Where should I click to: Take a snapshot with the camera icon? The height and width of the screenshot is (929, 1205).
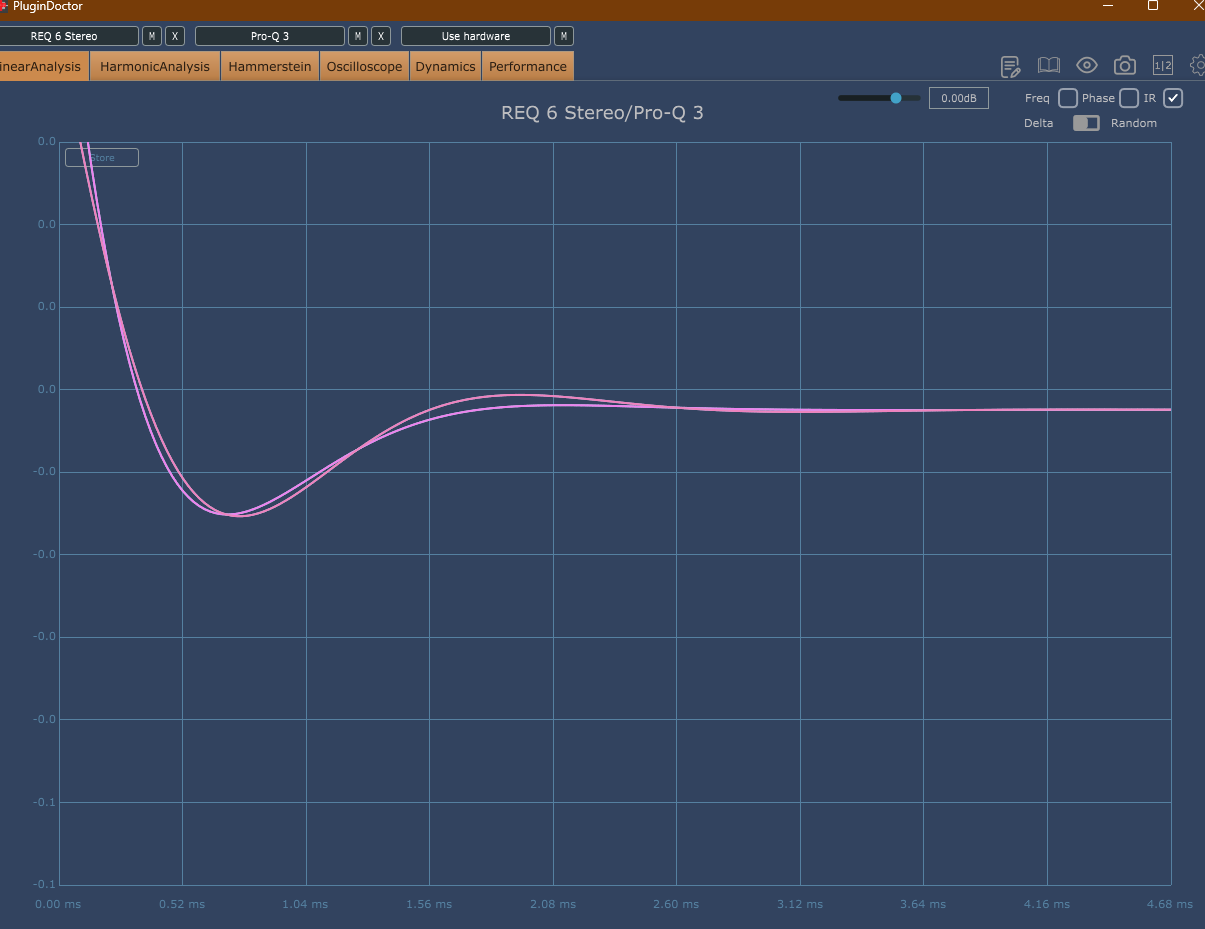[1125, 66]
